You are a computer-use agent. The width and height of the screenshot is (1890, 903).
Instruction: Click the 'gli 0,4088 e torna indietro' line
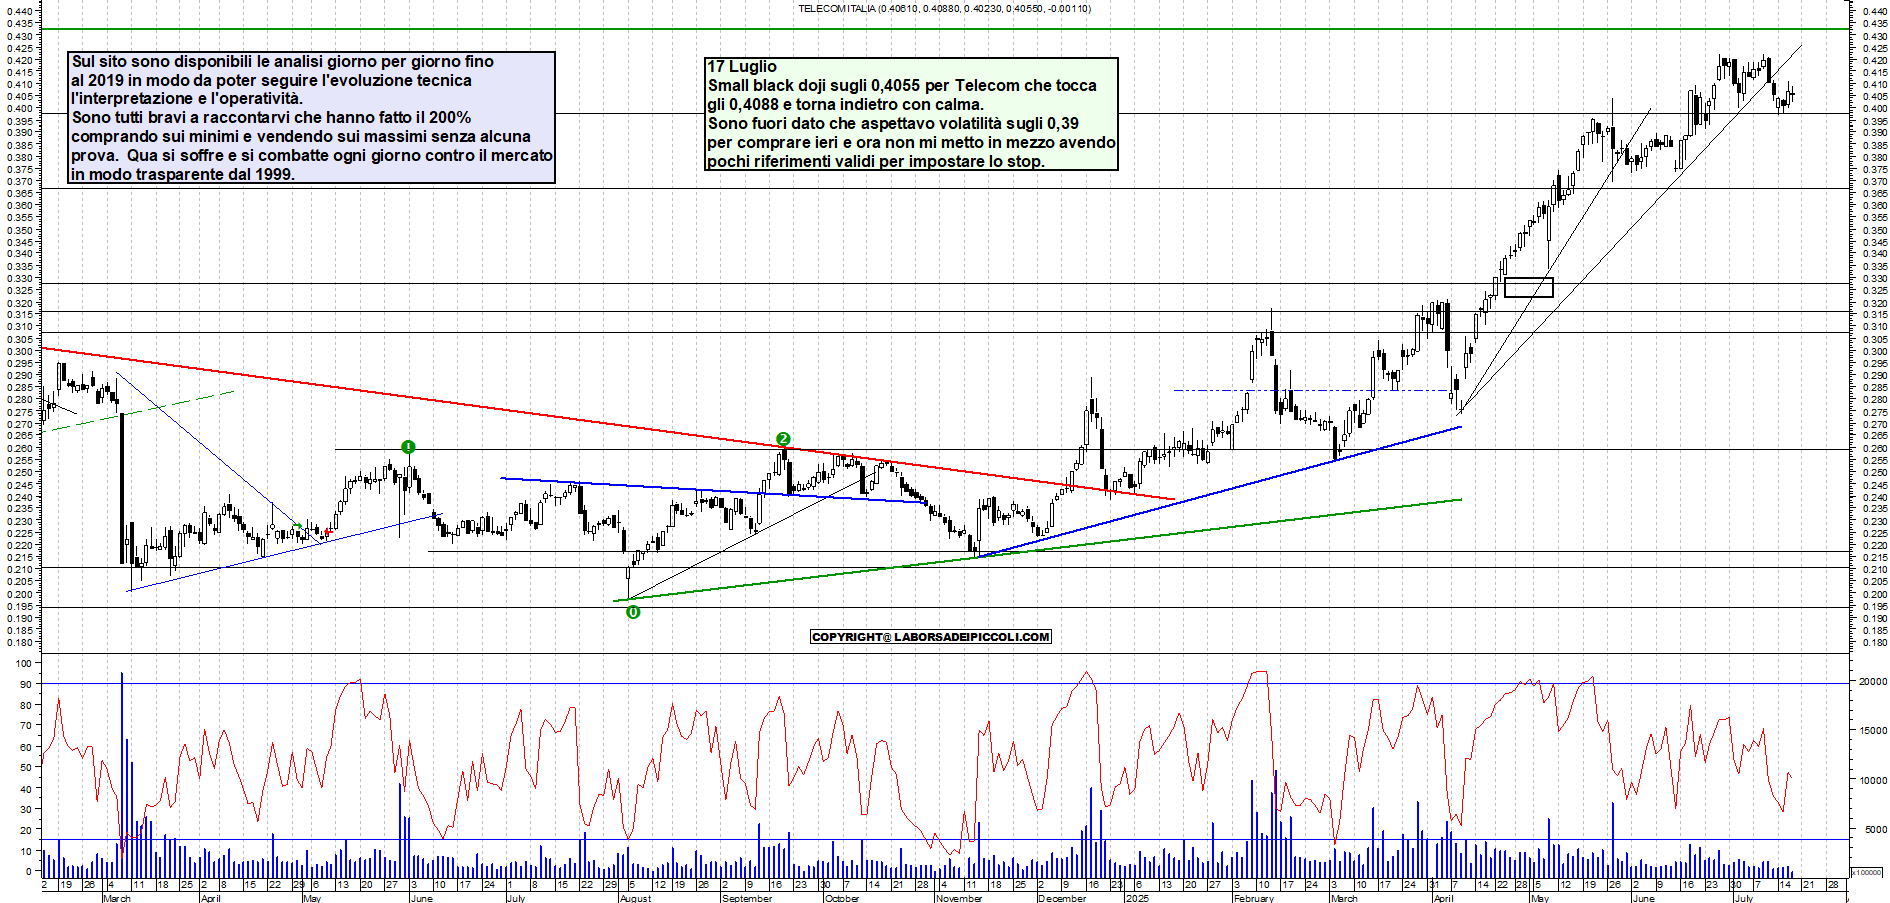coord(846,105)
